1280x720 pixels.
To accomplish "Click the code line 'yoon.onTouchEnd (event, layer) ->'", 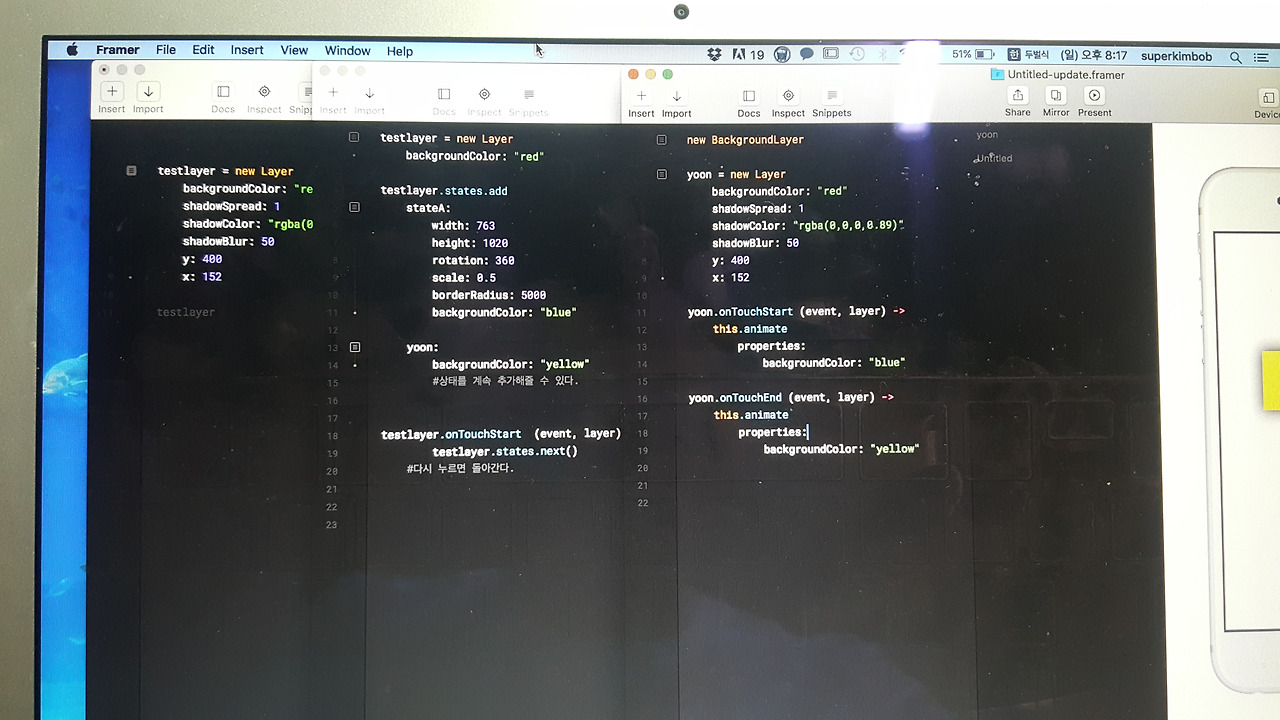I will pyautogui.click(x=791, y=397).
